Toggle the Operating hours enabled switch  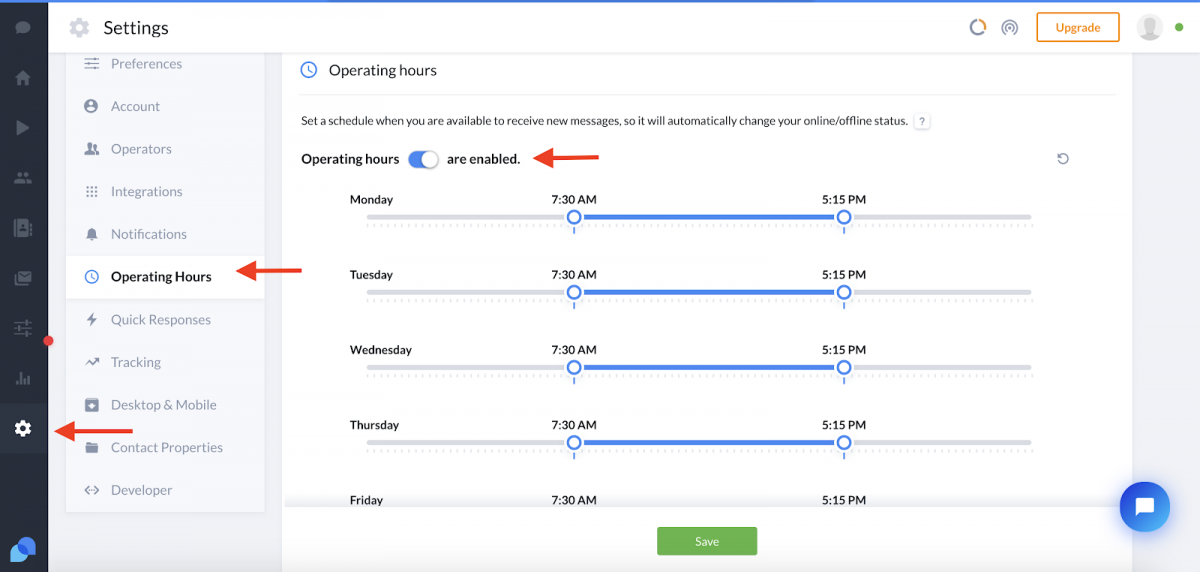pos(424,159)
